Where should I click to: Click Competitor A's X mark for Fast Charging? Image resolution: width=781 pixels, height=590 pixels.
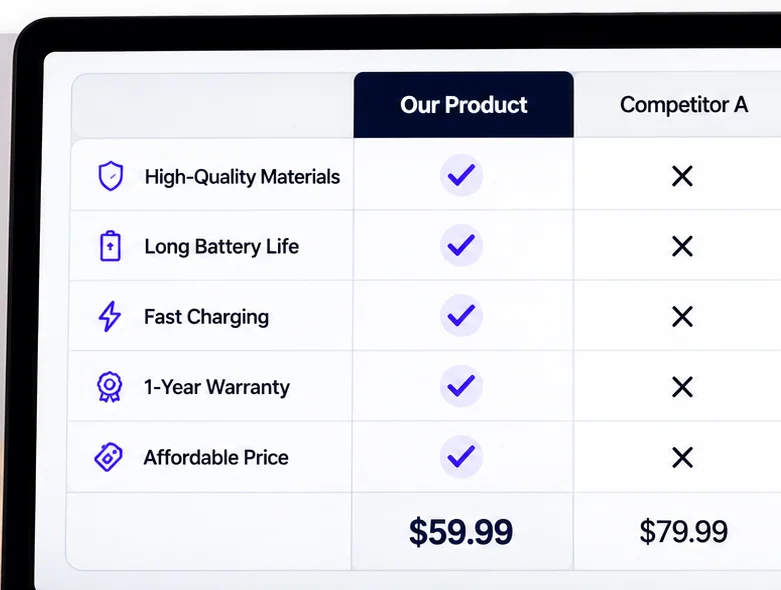pyautogui.click(x=682, y=317)
